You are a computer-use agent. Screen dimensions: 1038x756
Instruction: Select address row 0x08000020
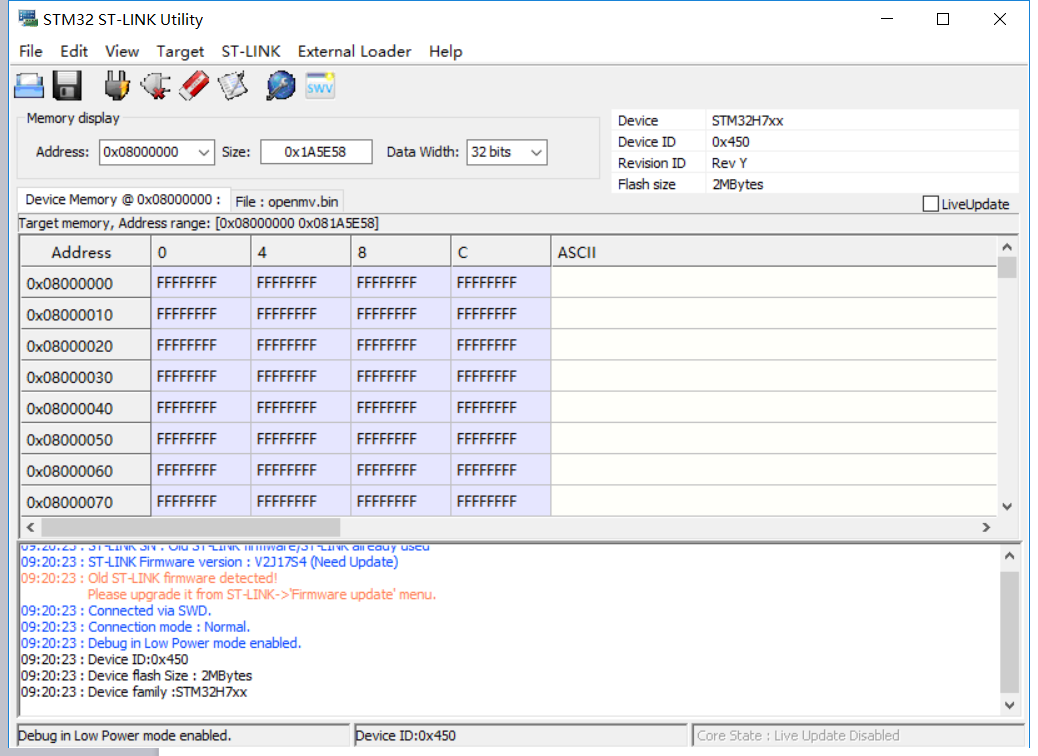pos(85,346)
